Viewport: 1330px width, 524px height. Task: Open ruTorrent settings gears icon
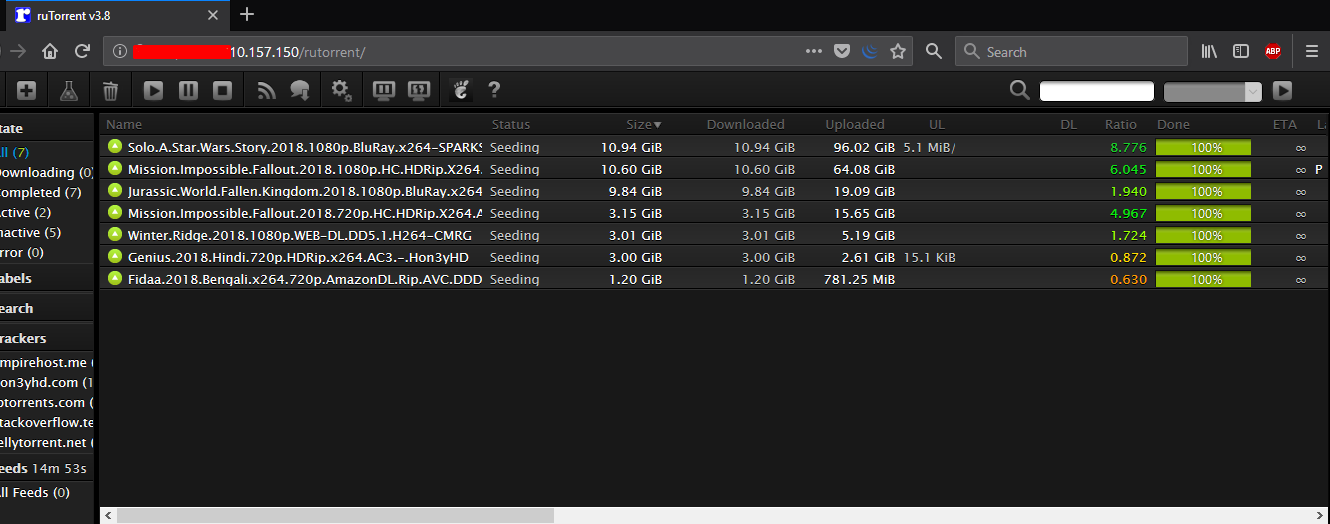pos(342,91)
